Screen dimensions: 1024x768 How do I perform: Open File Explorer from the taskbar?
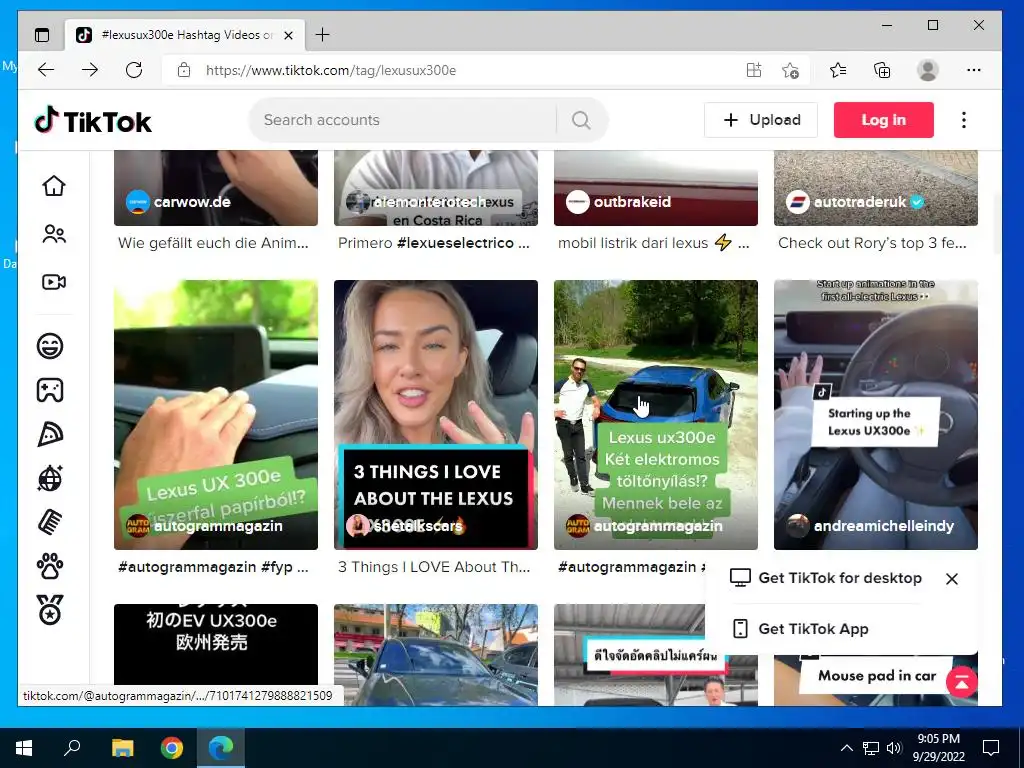click(x=122, y=748)
